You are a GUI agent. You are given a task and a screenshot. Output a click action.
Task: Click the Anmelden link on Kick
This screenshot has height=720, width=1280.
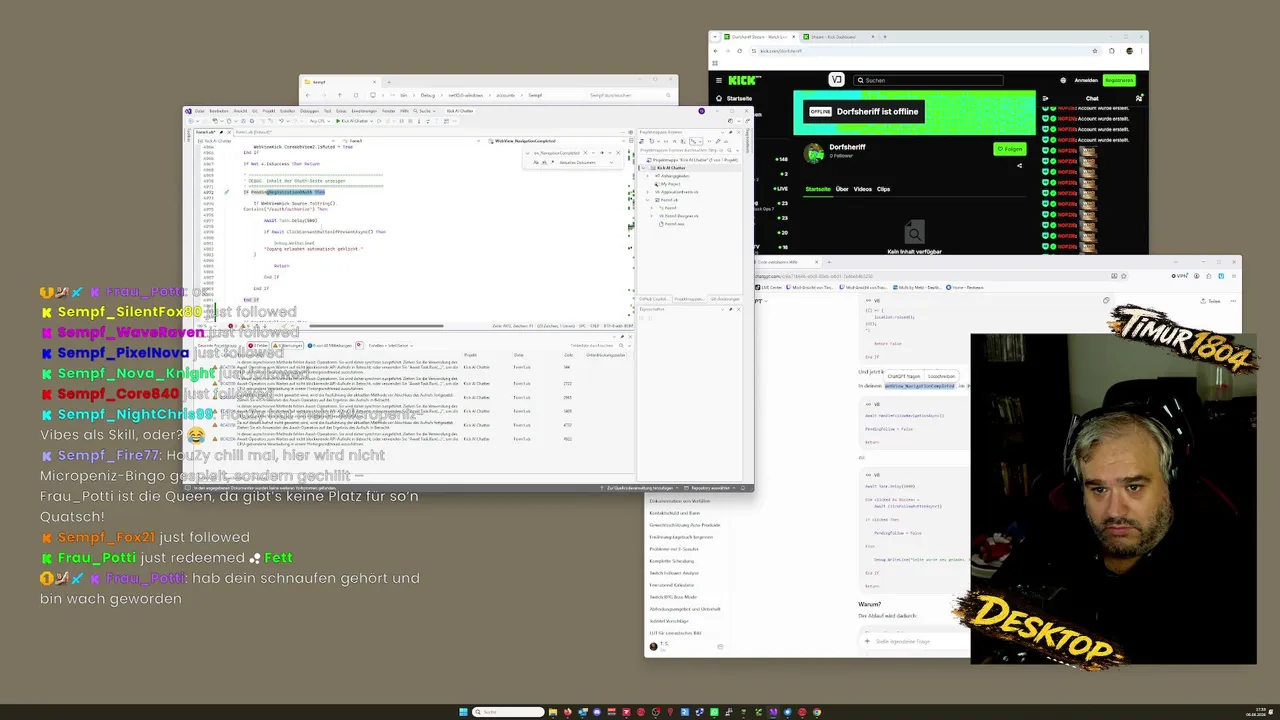point(1086,80)
